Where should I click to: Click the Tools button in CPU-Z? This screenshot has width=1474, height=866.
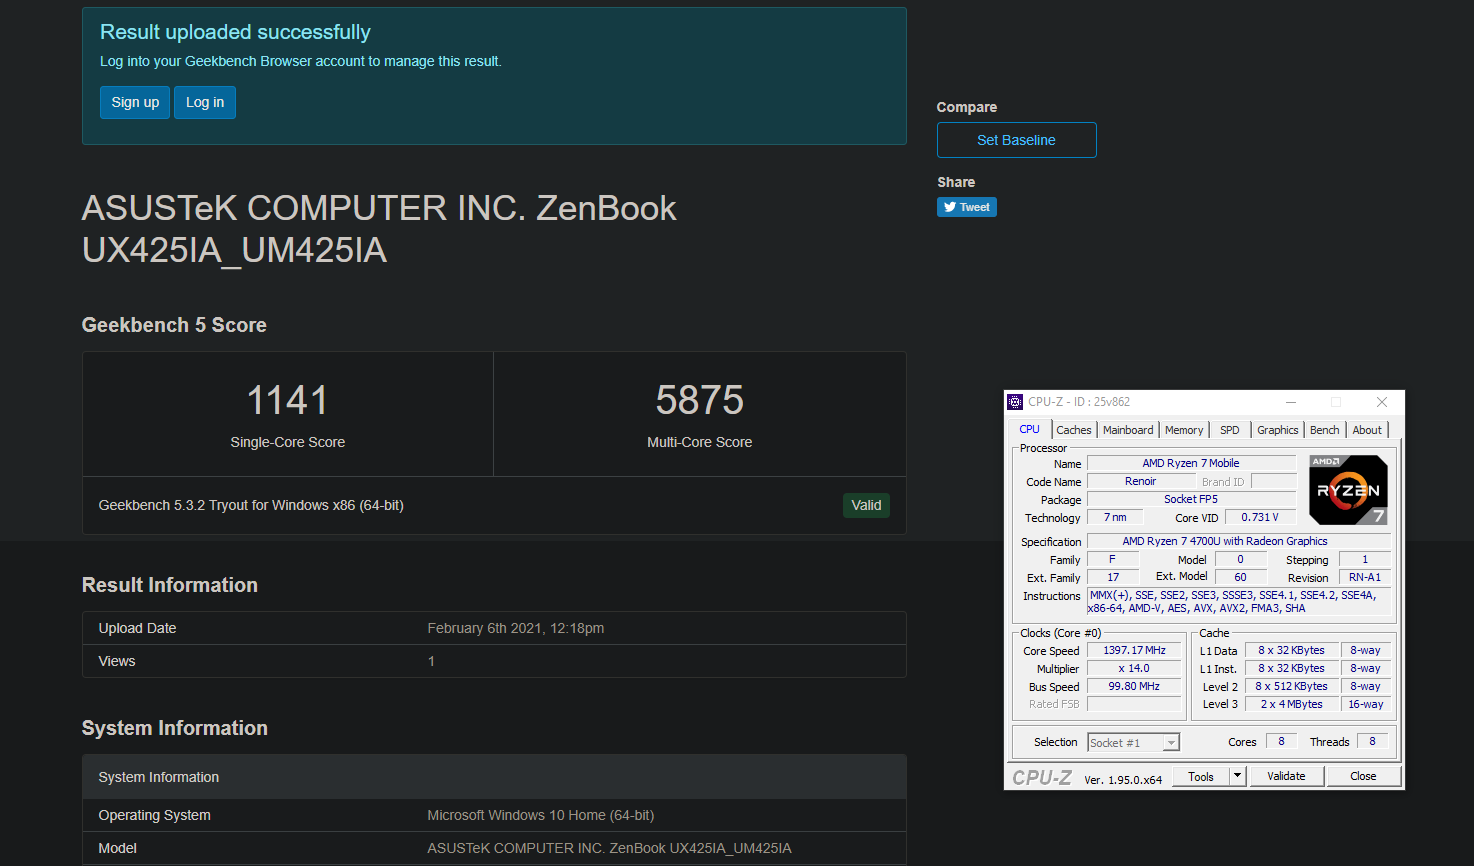1201,776
